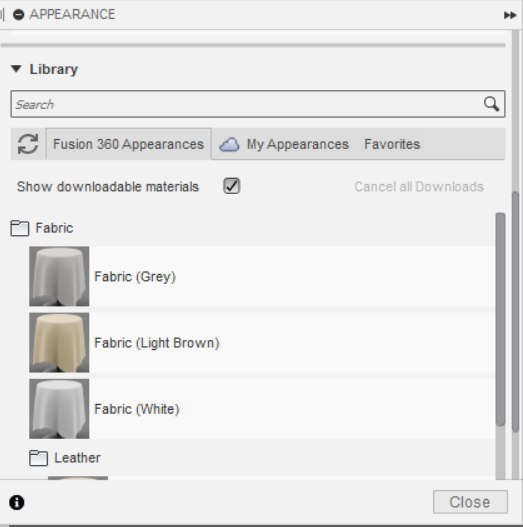Click the Show downloadable materials label
523x527 pixels.
[108, 187]
